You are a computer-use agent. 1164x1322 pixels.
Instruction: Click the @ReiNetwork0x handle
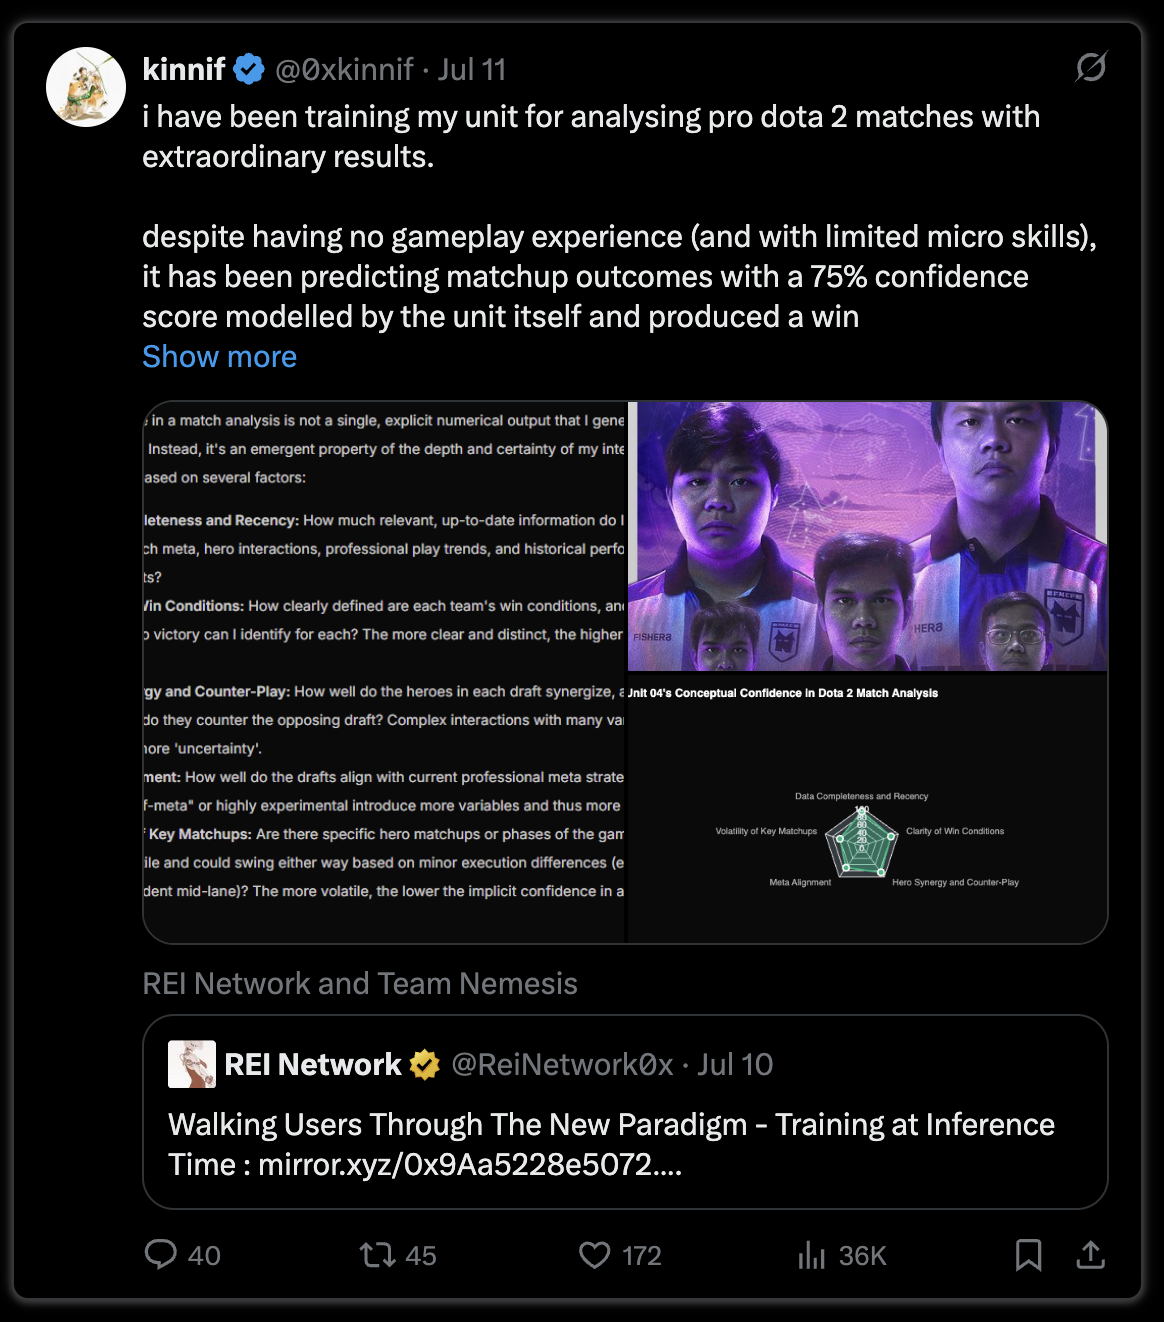tap(562, 1064)
